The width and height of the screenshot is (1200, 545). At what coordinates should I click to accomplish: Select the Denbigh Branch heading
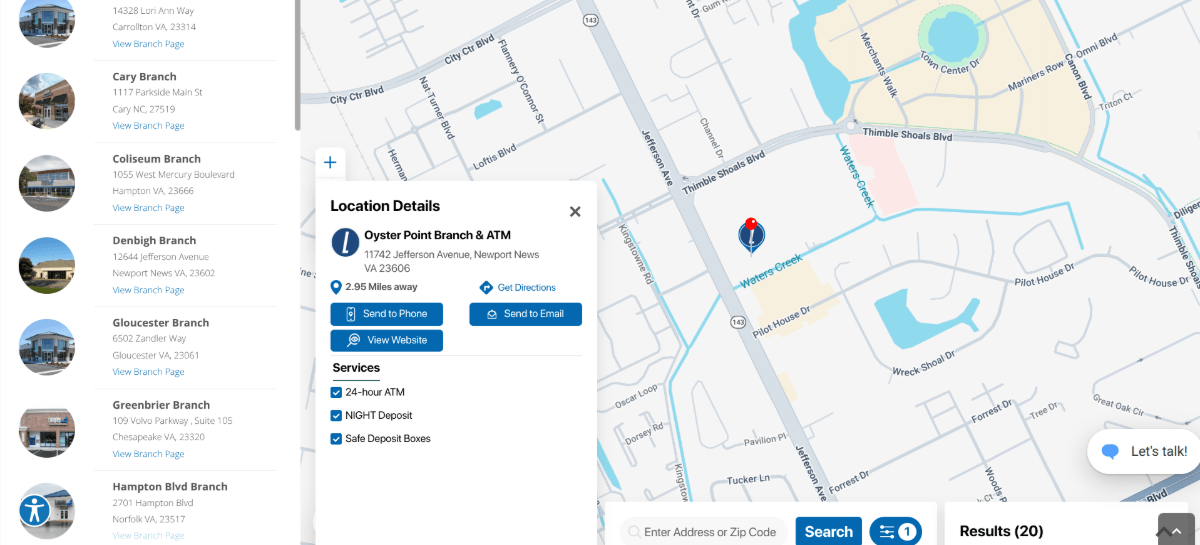click(x=154, y=241)
